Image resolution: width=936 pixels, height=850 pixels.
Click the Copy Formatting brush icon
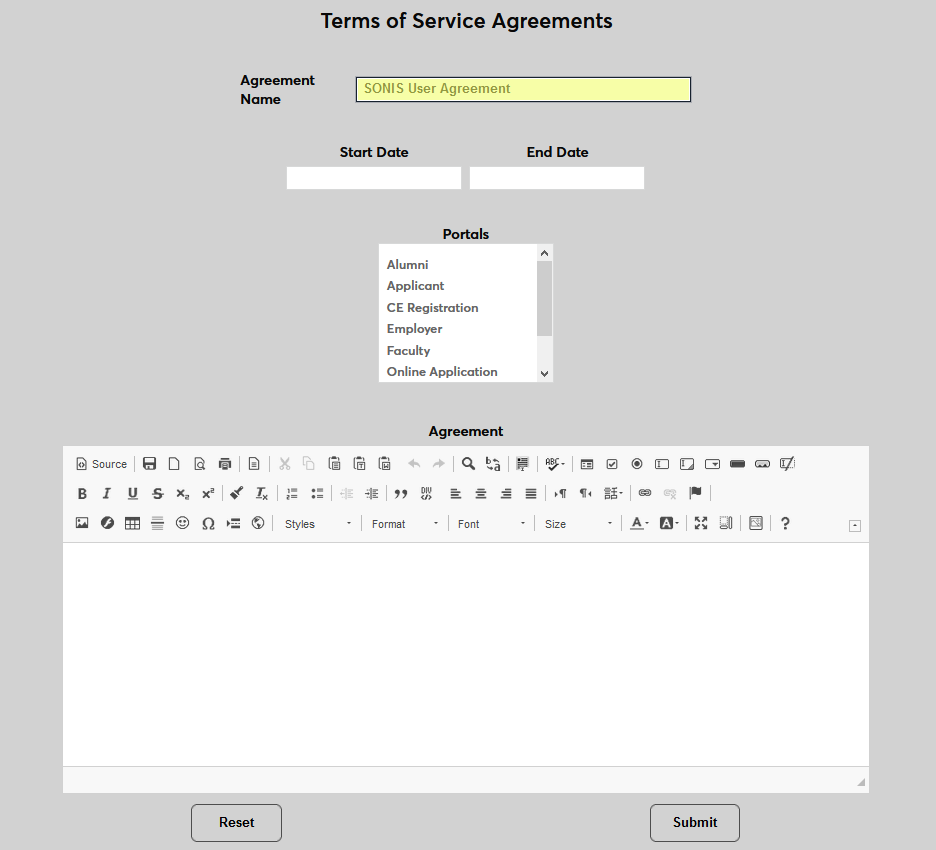(236, 494)
